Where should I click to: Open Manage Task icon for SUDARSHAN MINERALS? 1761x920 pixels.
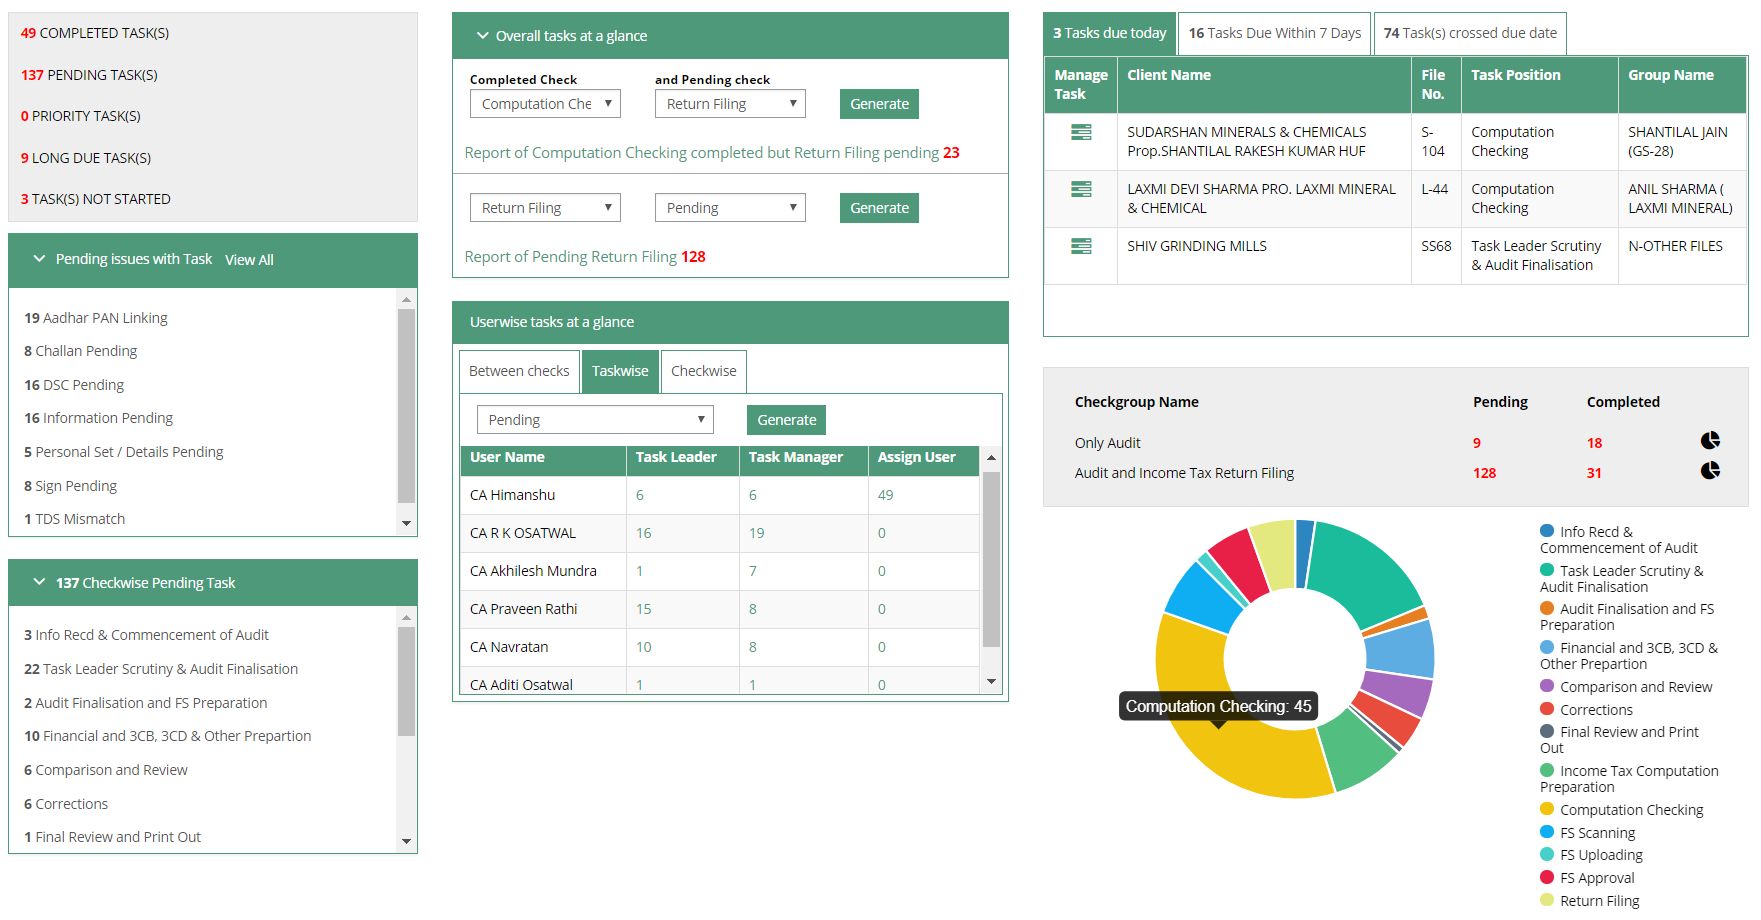1080,131
